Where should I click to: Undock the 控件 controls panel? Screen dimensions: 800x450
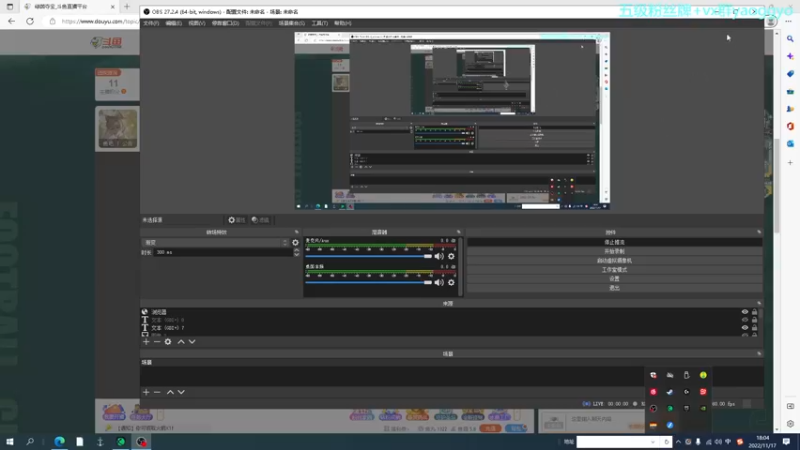click(759, 232)
